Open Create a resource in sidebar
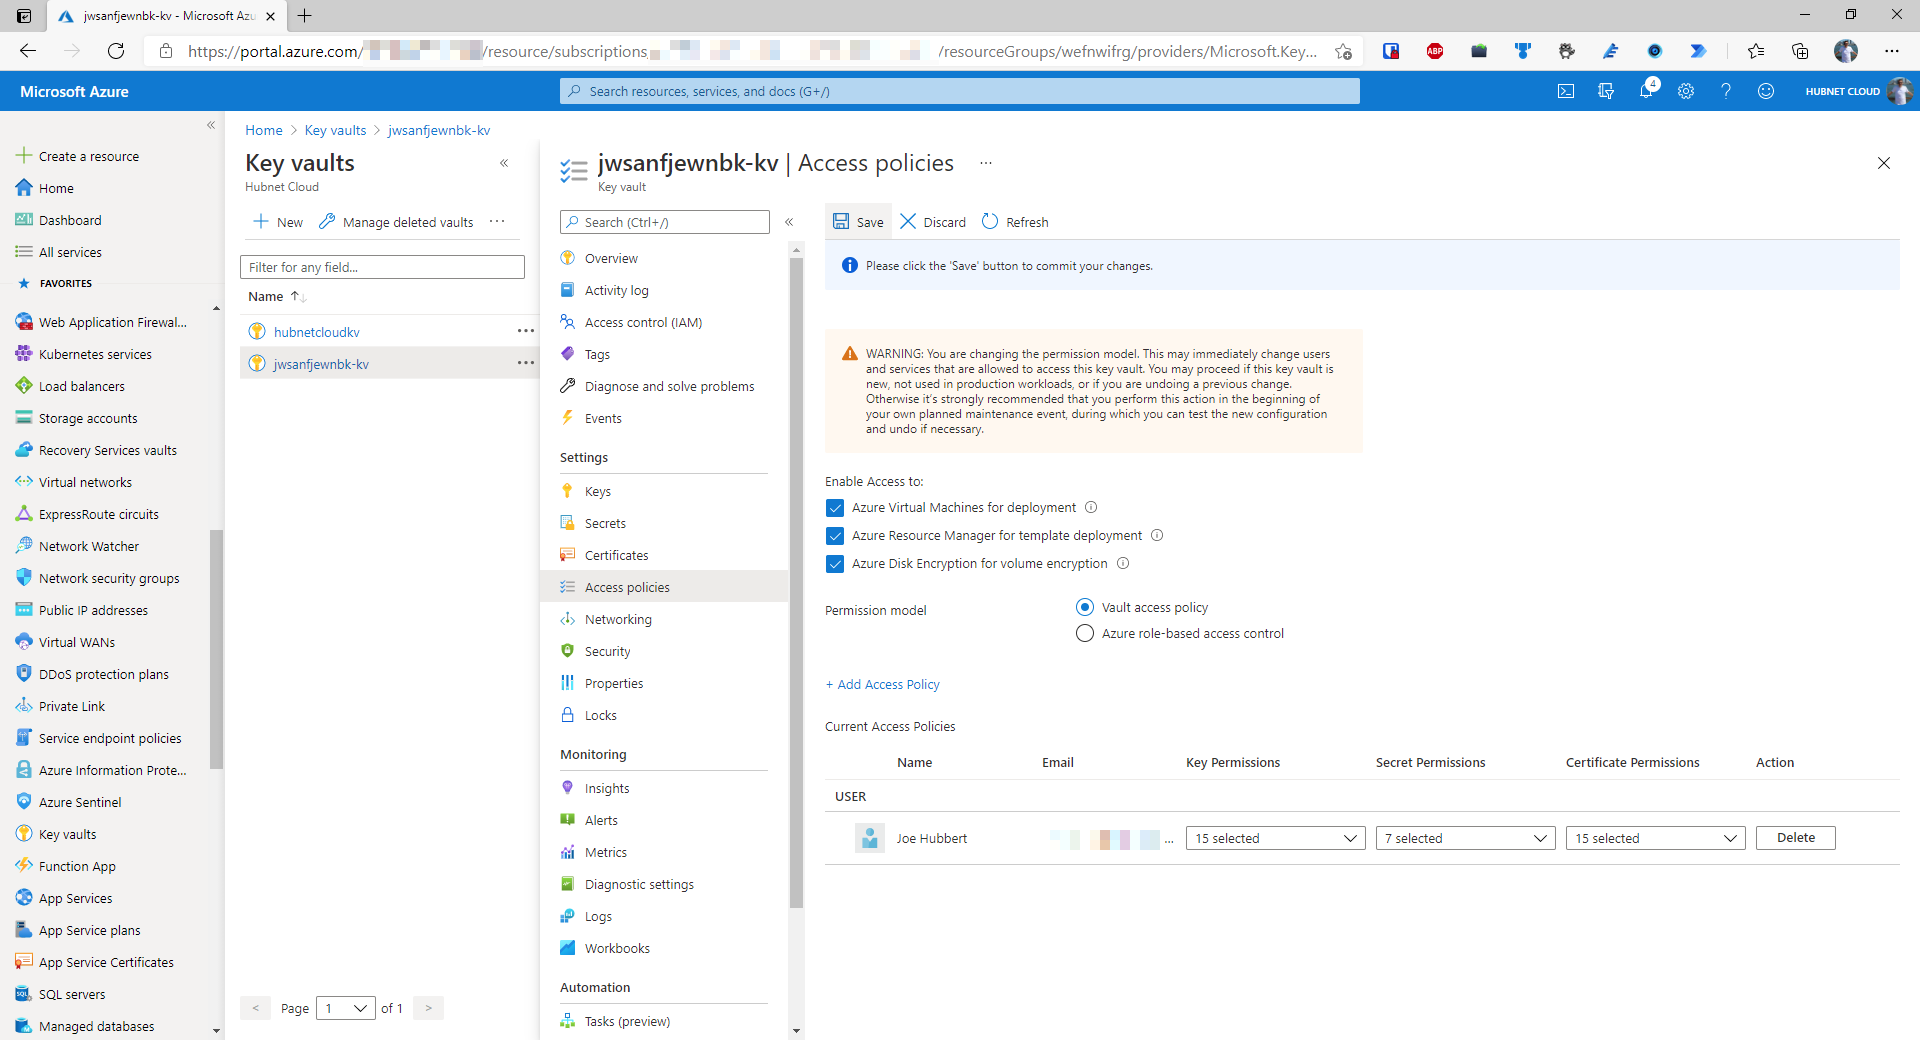1920x1040 pixels. (x=89, y=156)
